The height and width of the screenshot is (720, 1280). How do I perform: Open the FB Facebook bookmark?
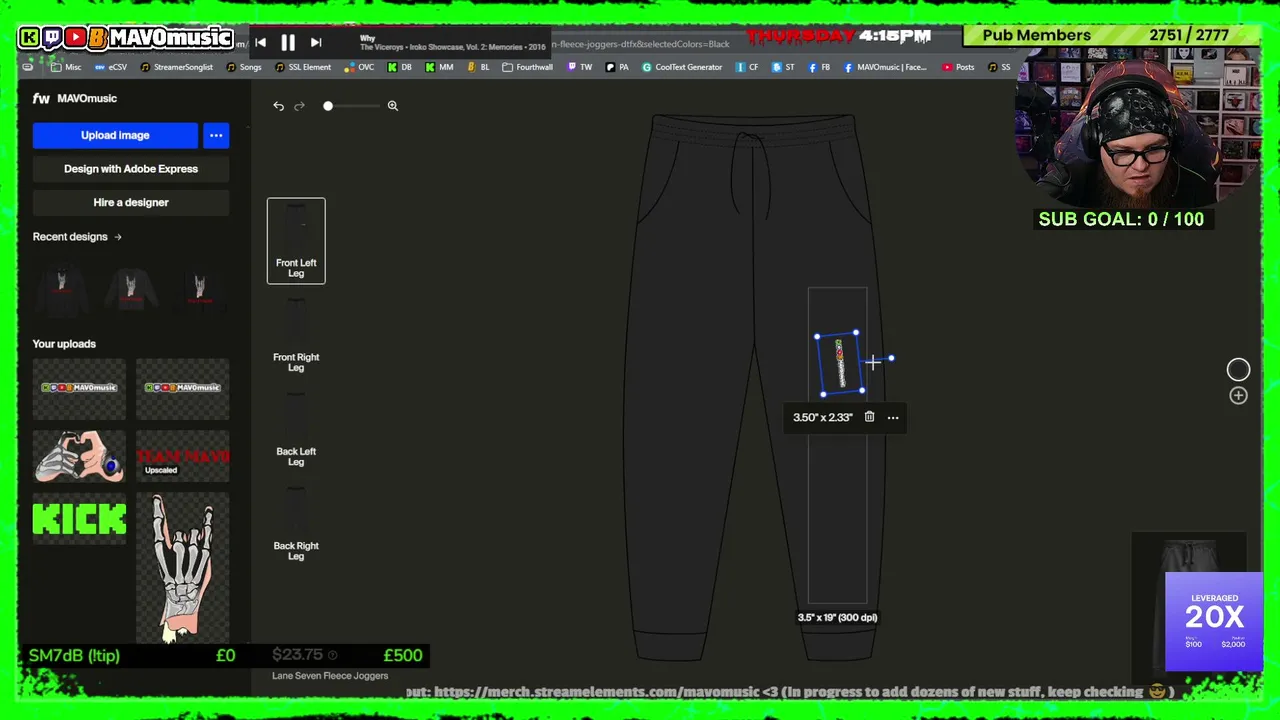pos(819,67)
